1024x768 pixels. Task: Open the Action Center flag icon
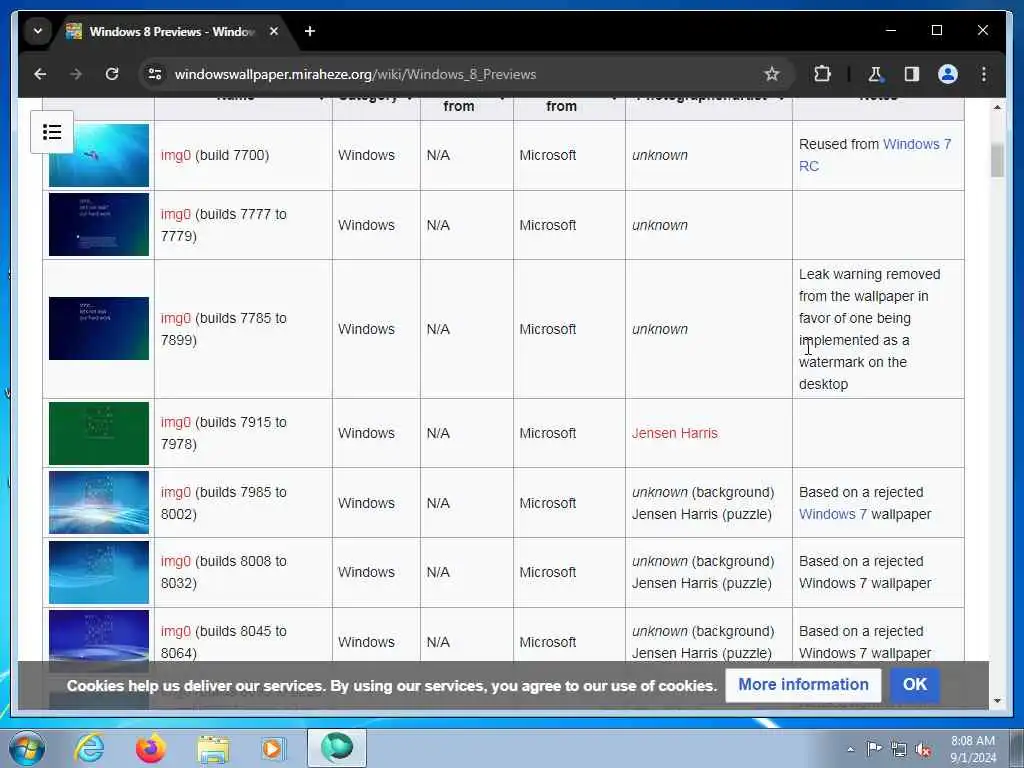click(874, 749)
